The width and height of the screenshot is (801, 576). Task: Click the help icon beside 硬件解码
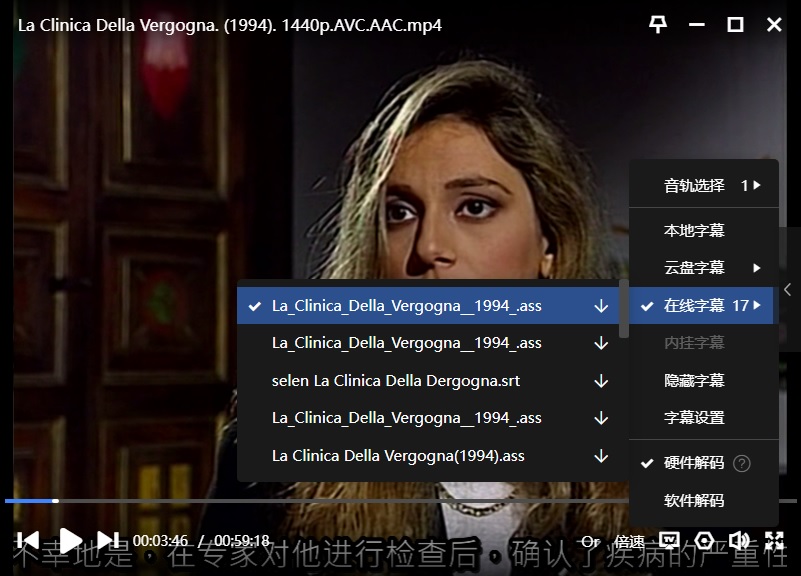pos(741,463)
